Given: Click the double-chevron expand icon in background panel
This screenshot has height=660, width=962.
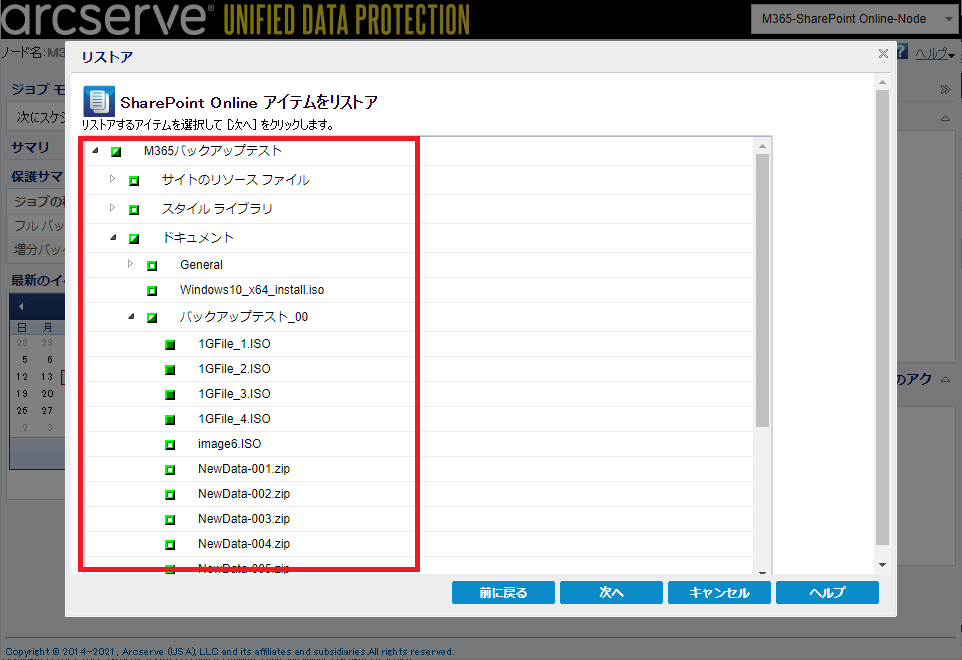Looking at the screenshot, I should click(x=945, y=90).
